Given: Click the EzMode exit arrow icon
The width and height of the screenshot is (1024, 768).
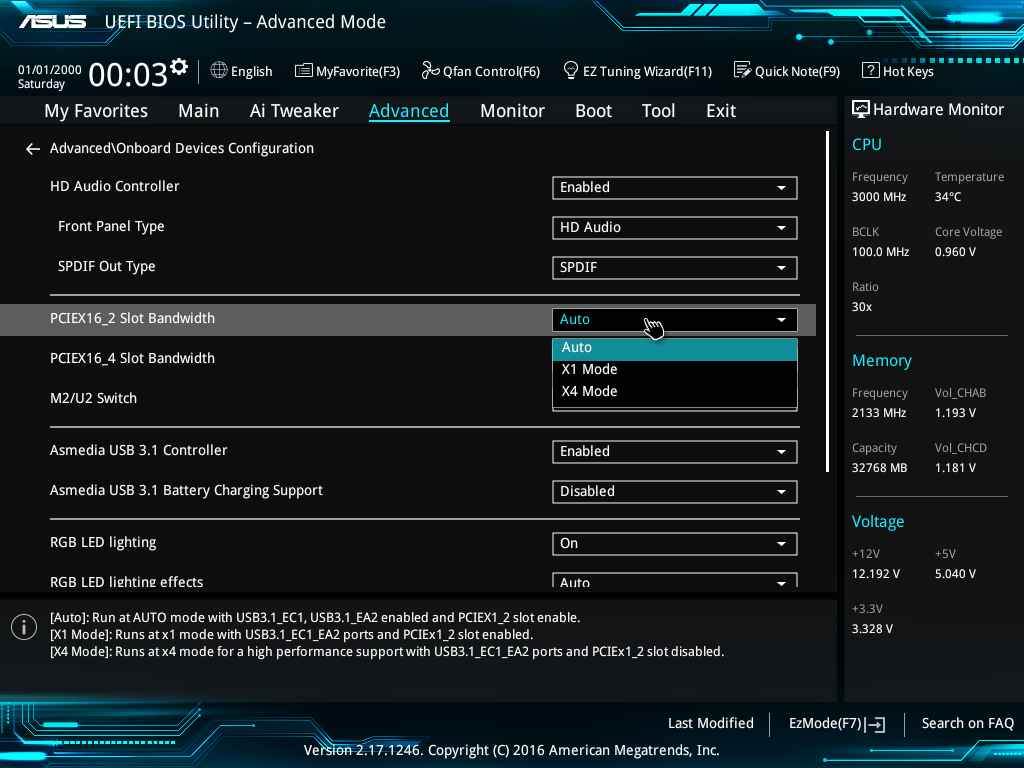Looking at the screenshot, I should [x=876, y=724].
